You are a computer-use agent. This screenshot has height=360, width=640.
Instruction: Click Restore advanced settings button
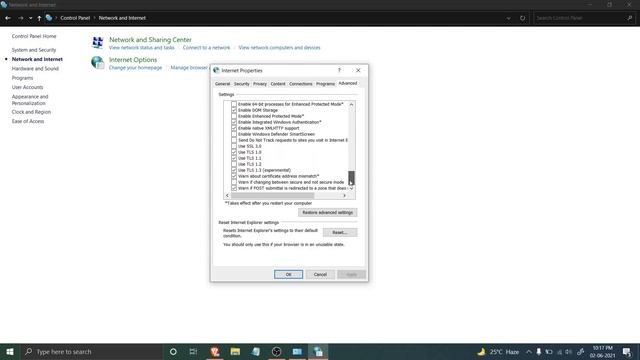coord(327,213)
